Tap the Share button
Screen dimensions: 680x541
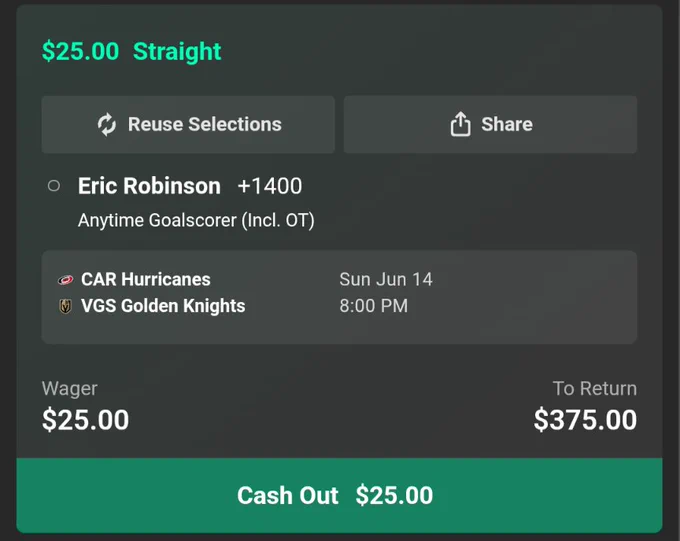point(490,125)
